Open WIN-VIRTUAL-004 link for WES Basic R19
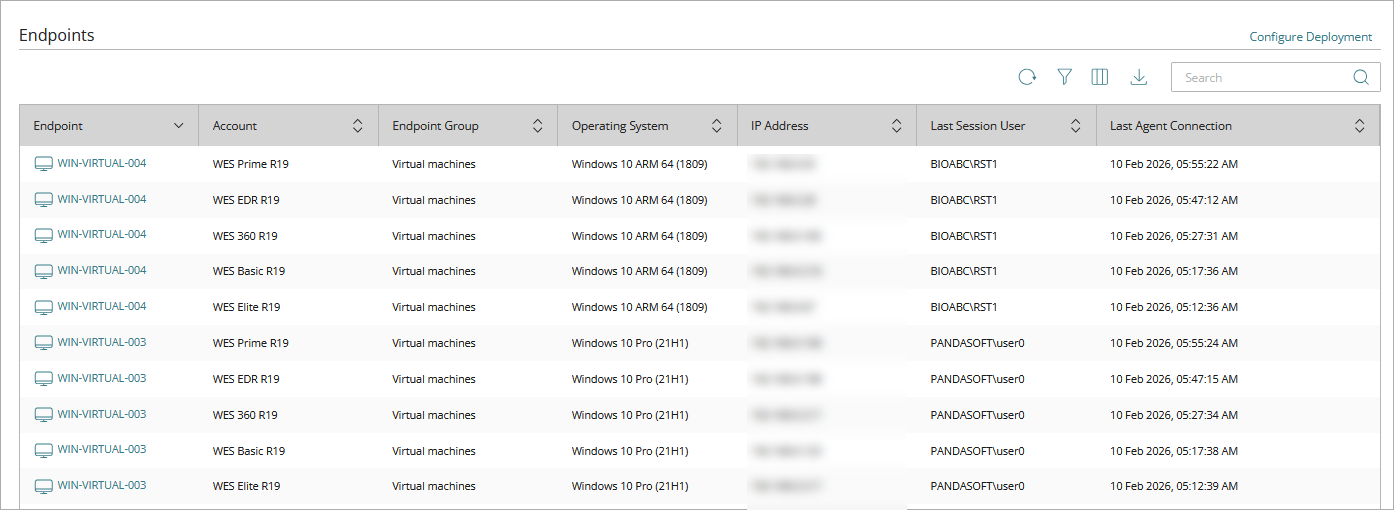 click(x=102, y=270)
